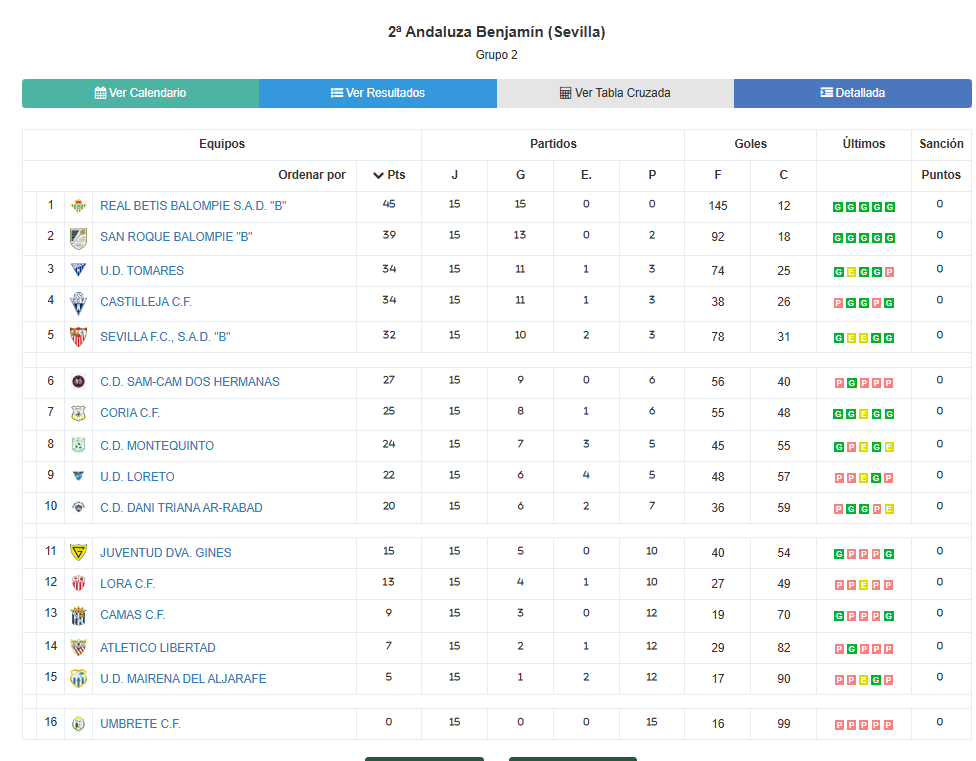Click C.D. Montequinto team crest

[x=78, y=445]
